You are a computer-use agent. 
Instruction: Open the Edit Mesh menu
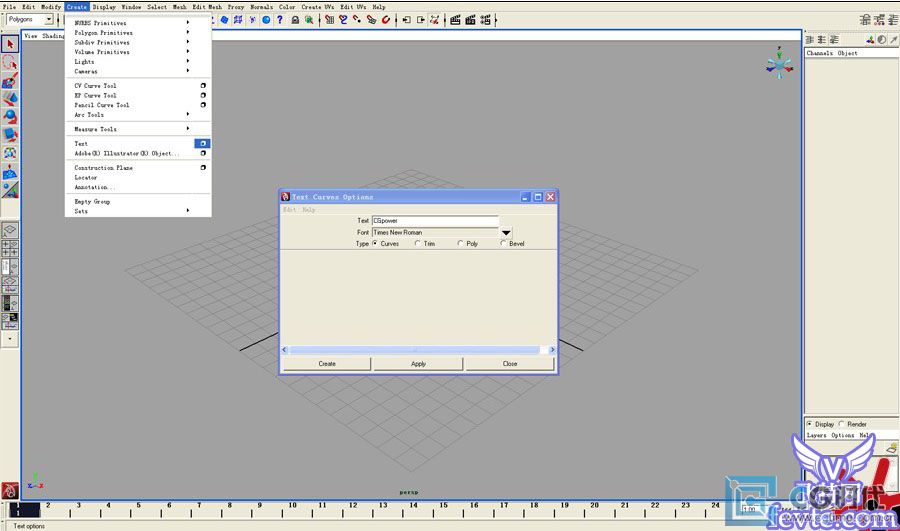[x=207, y=7]
